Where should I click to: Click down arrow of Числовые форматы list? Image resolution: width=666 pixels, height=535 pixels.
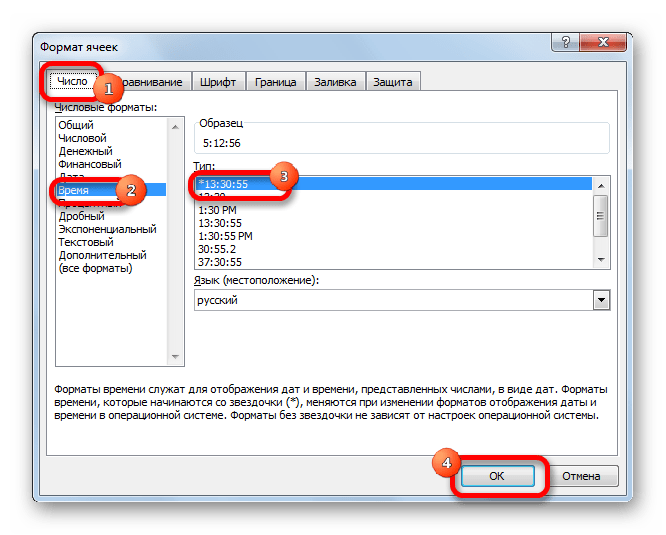(175, 357)
